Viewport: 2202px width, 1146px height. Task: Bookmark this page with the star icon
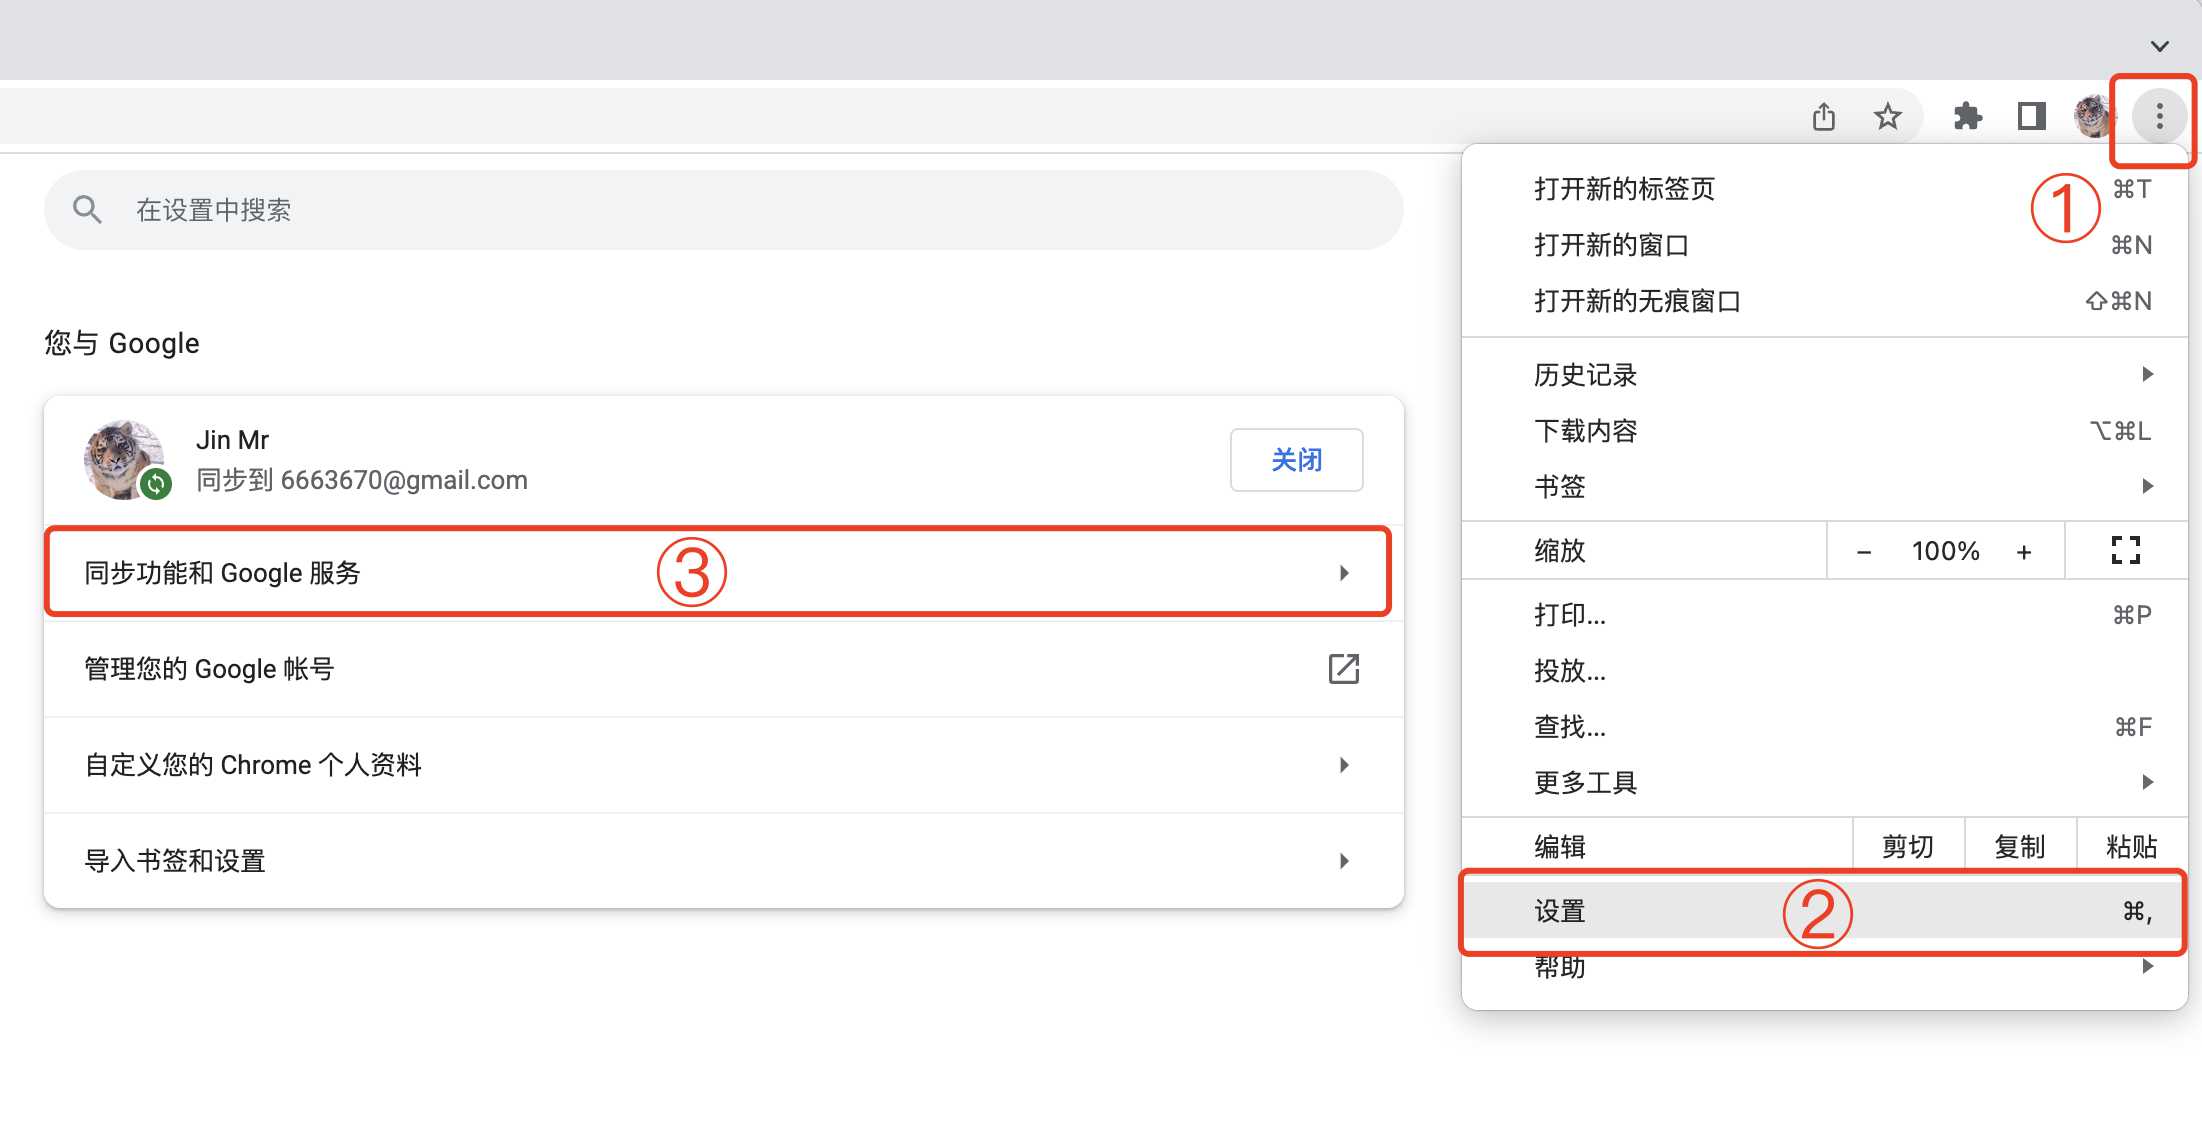click(1887, 117)
